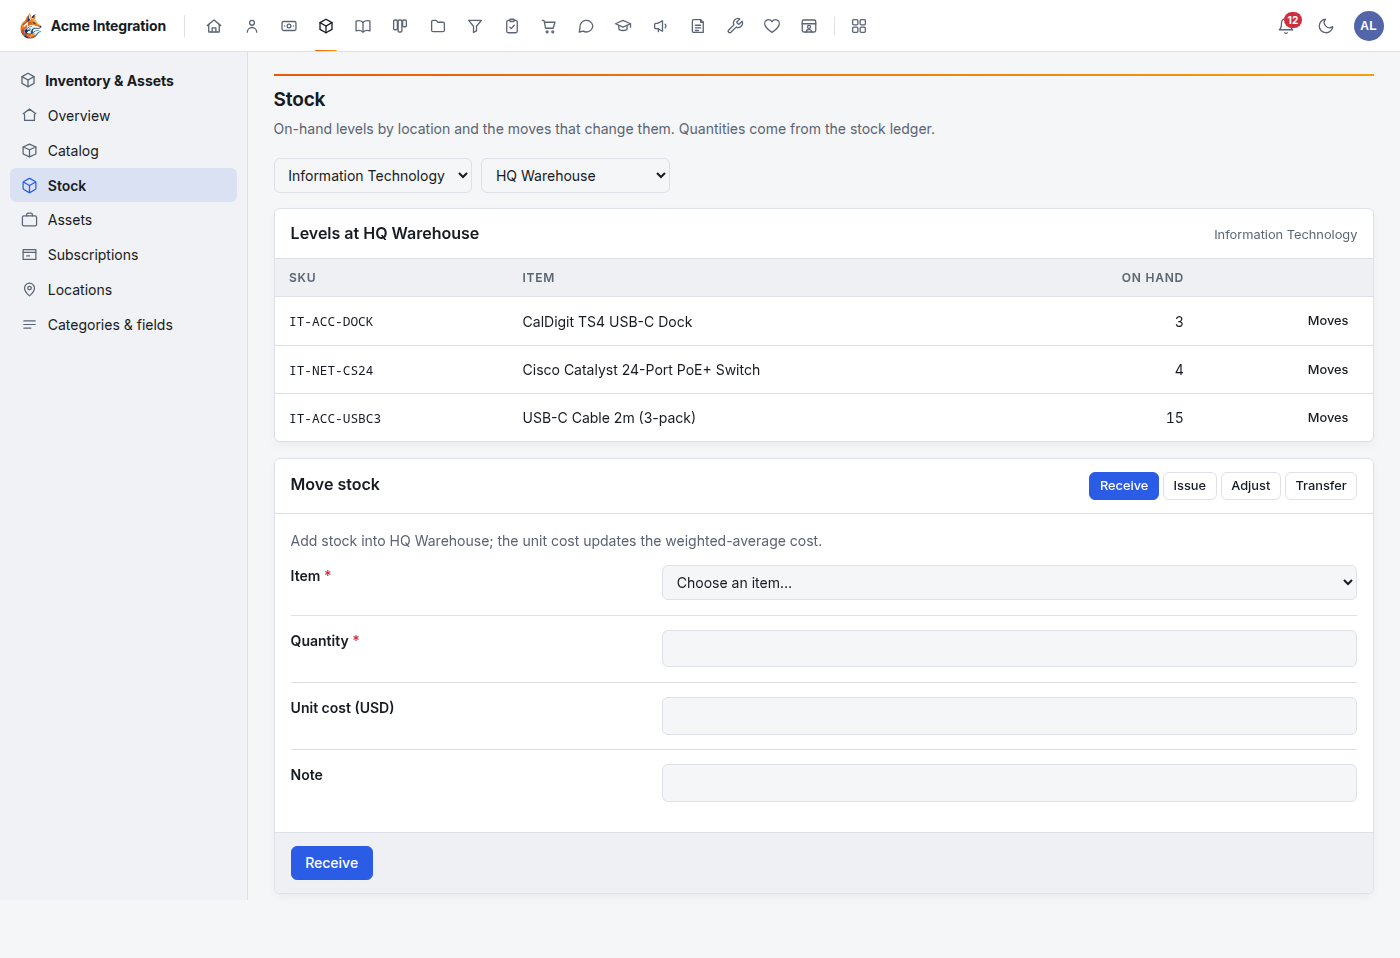Viewport: 1400px width, 958px height.
Task: Click the heart icon in top bar
Action: tap(772, 26)
